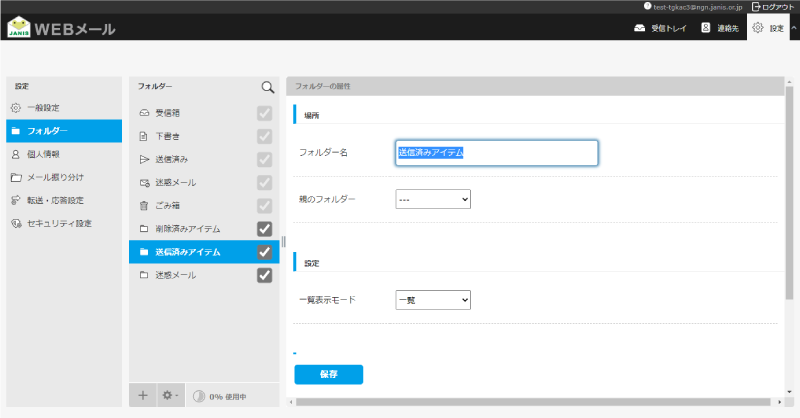Click the quota pie-chart icon
The height and width of the screenshot is (418, 800).
[199, 397]
